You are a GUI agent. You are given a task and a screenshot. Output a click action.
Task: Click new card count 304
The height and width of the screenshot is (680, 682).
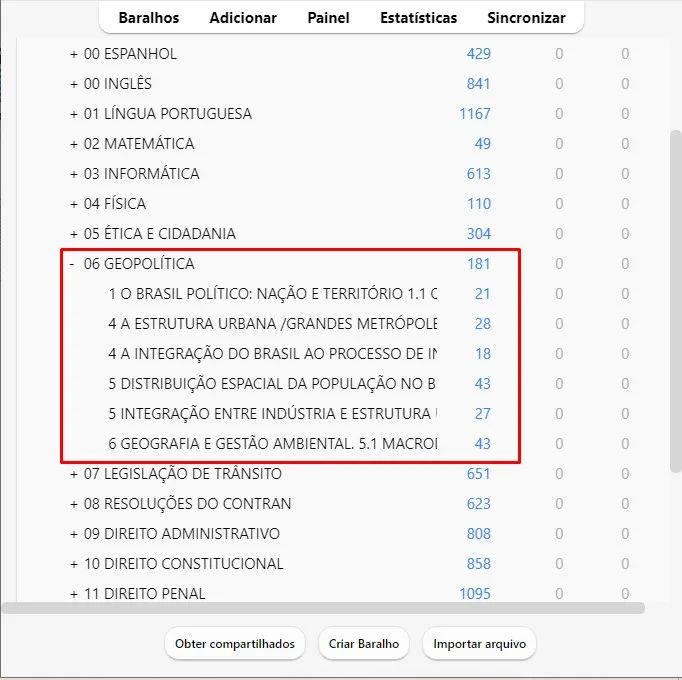(x=478, y=234)
